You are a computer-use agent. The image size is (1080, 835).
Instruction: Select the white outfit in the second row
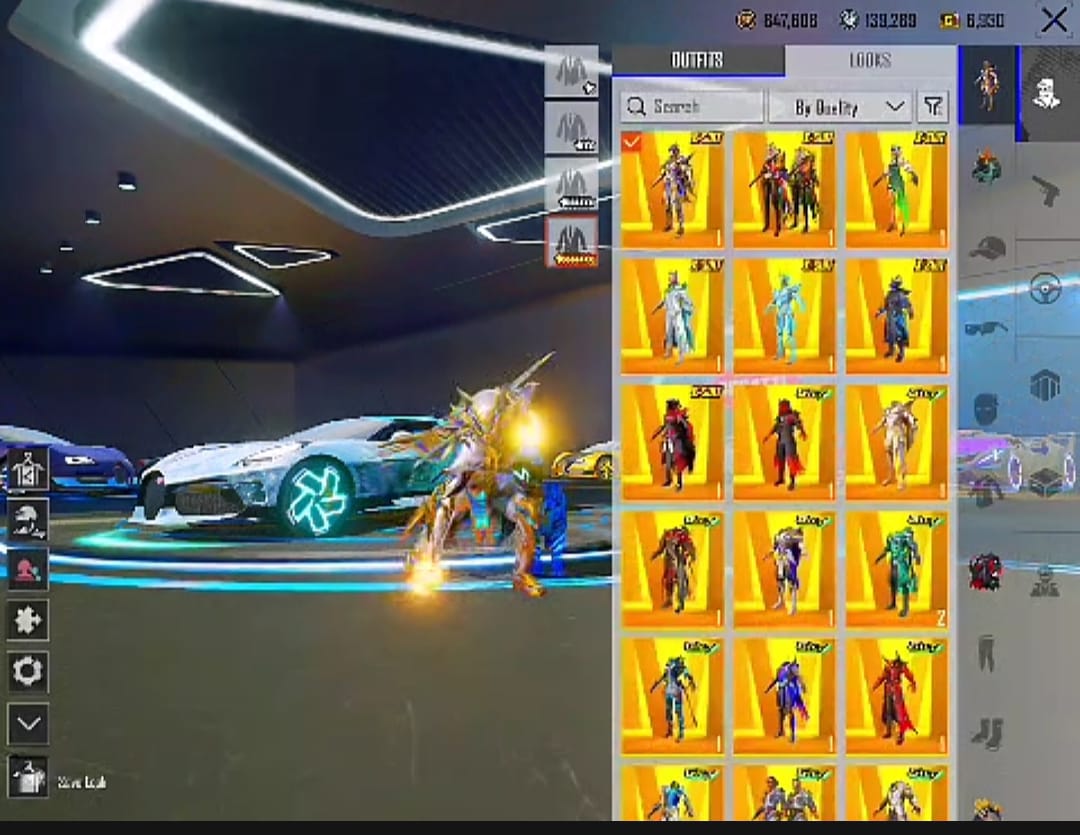[672, 316]
